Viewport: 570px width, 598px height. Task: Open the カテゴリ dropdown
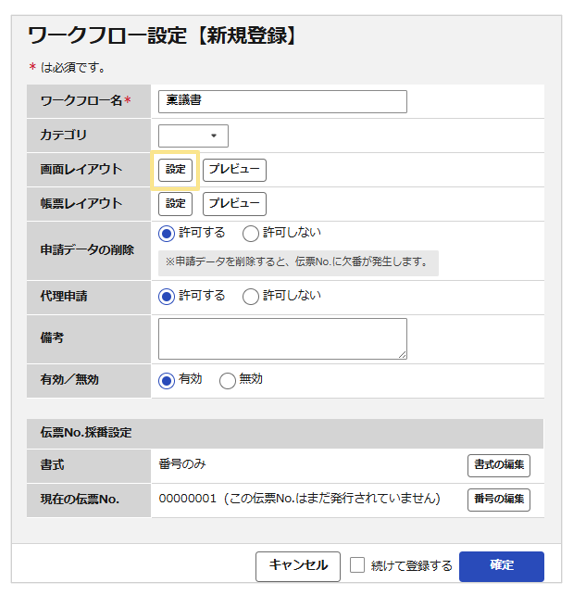193,136
